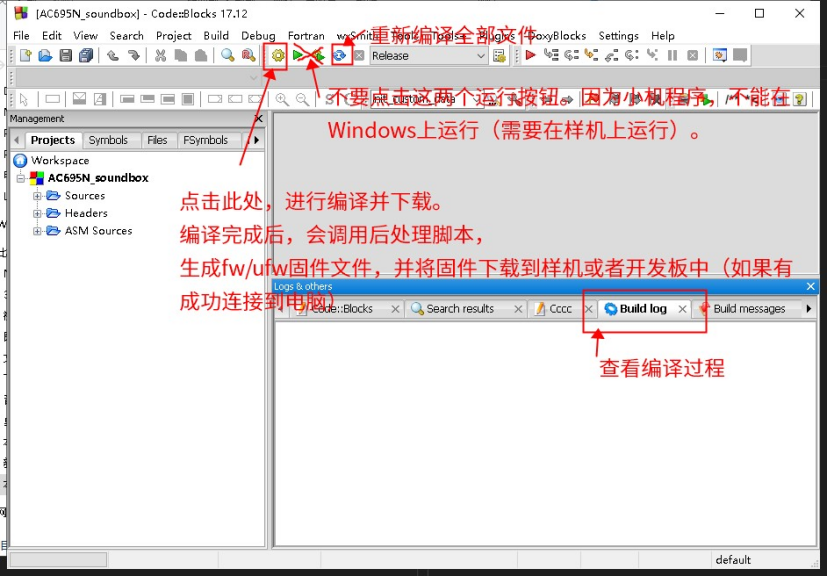Open the Search results tab
Screen dimensions: 827x576
pyautogui.click(x=460, y=309)
